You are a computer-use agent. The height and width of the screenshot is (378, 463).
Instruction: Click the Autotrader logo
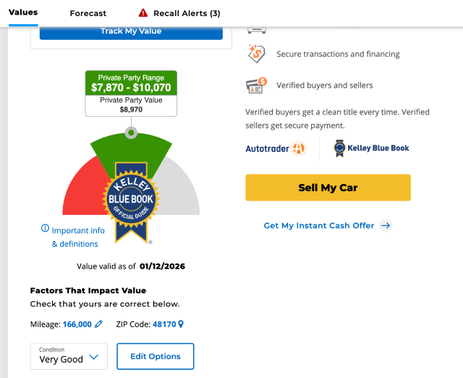[x=275, y=148]
